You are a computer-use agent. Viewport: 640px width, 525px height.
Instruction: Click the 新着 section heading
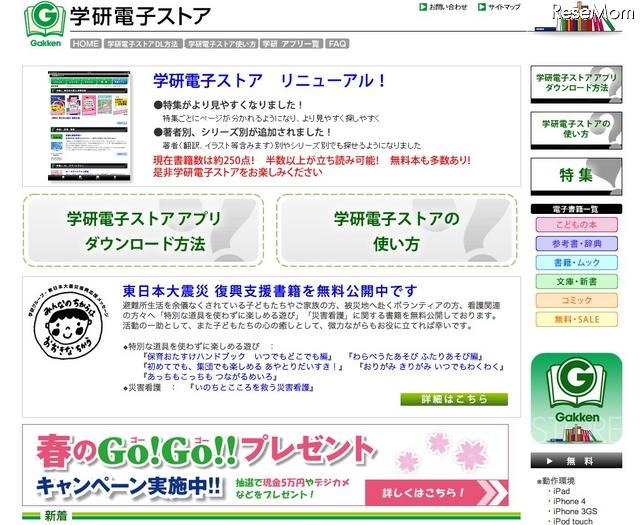56,516
